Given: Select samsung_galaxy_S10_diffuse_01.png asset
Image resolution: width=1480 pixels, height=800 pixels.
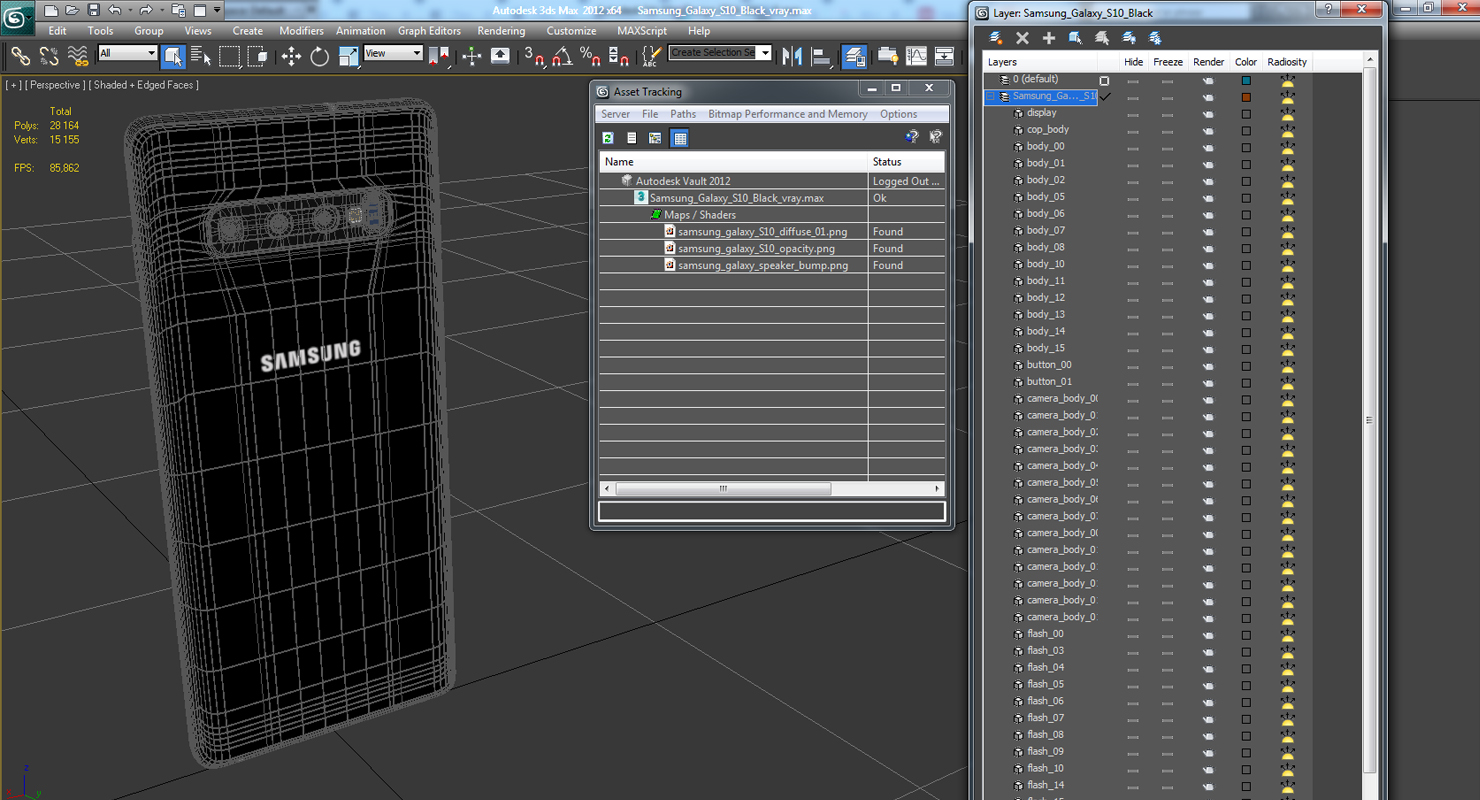Looking at the screenshot, I should pyautogui.click(x=762, y=232).
